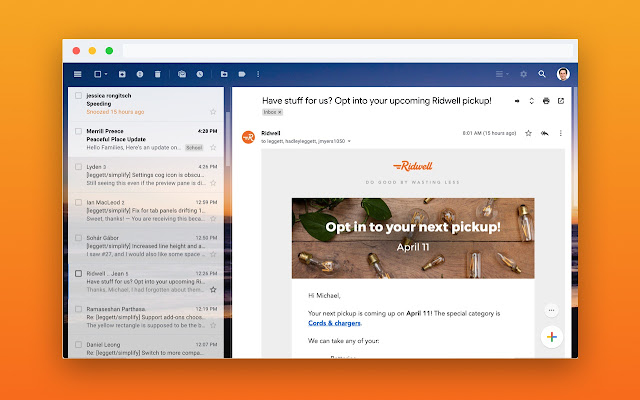Click the Ridwell sender avatar
This screenshot has height=400, width=640.
pyautogui.click(x=248, y=137)
